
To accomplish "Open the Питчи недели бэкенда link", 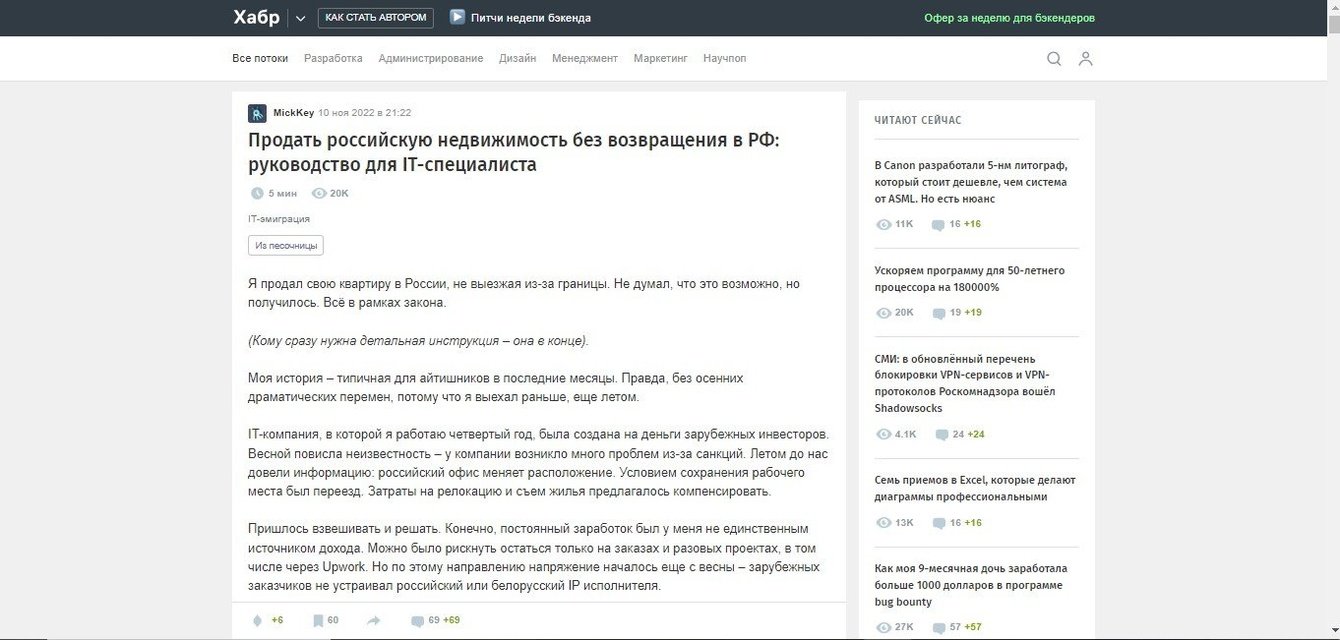I will click(531, 18).
